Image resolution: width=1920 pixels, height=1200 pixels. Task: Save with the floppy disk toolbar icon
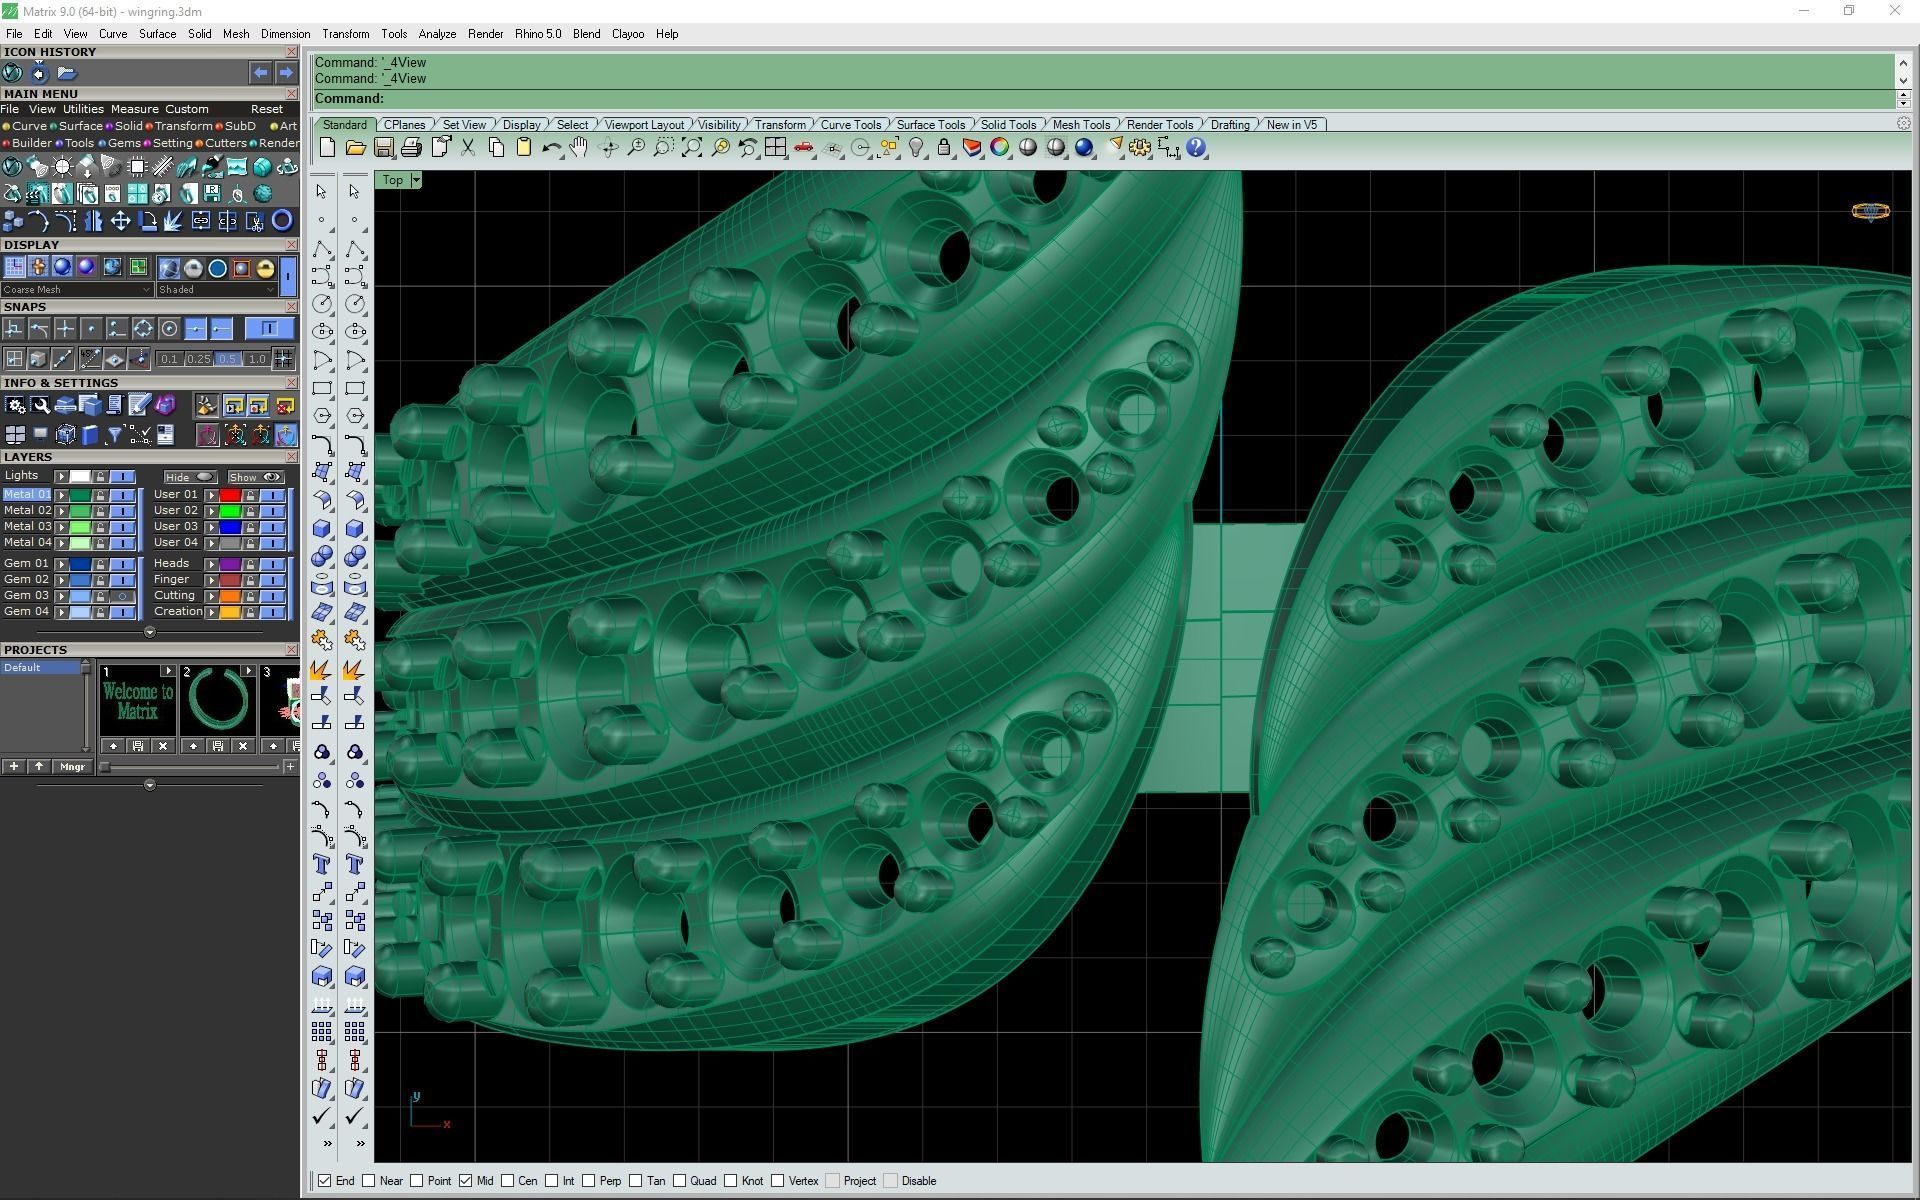tap(383, 148)
